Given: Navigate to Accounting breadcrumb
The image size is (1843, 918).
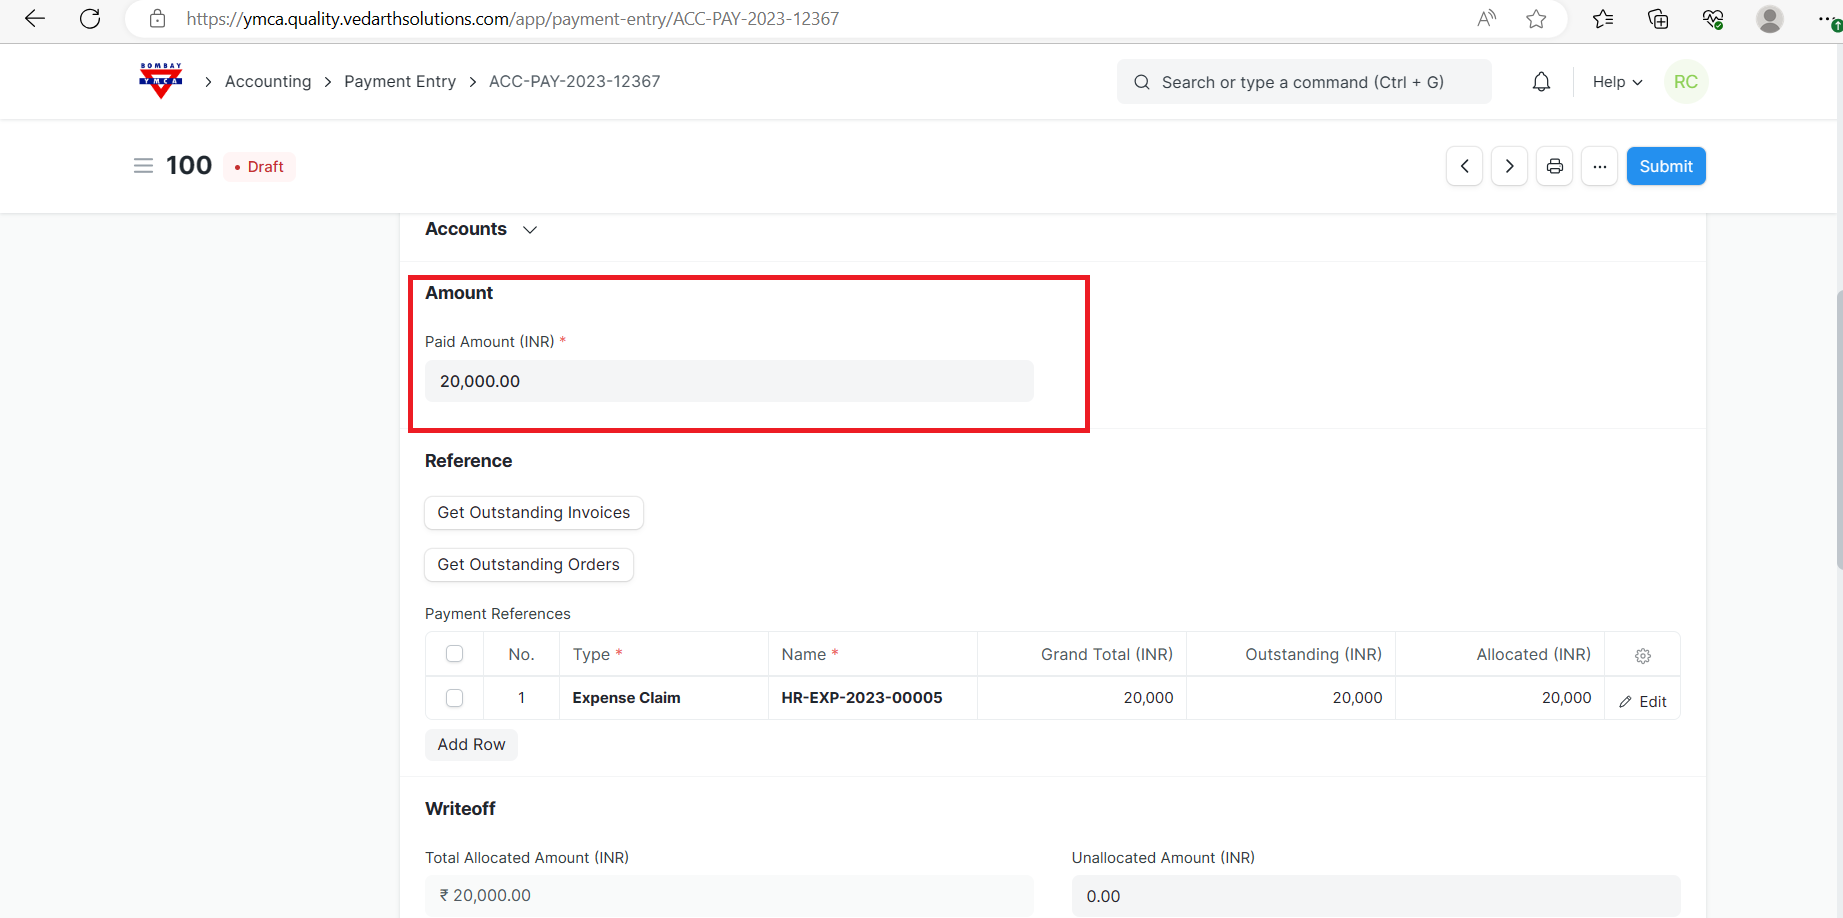Looking at the screenshot, I should click(x=268, y=82).
